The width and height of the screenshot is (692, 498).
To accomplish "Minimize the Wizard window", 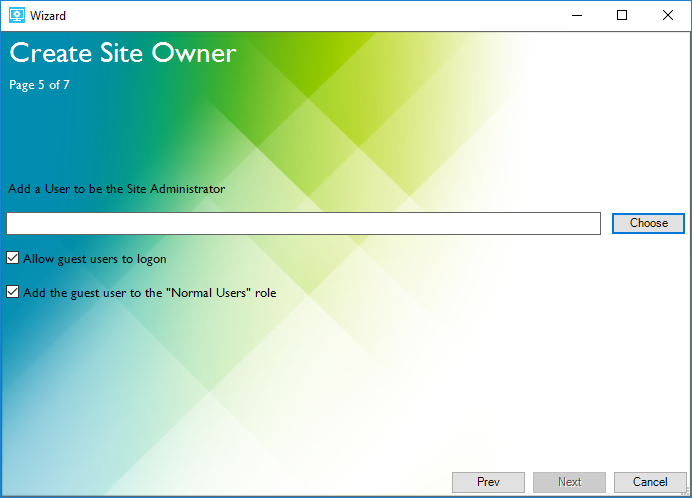I will coord(577,15).
